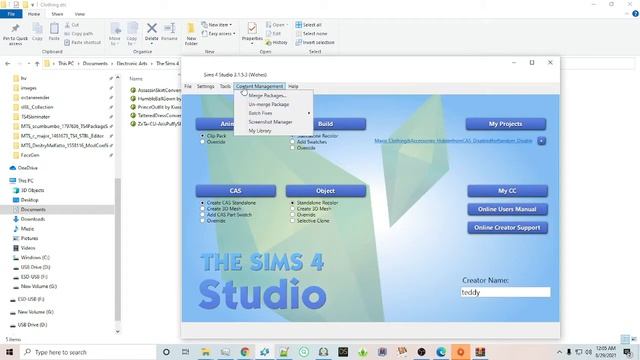Open Explorer help question mark icon
The width and height of the screenshot is (640, 360).
(x=635, y=14)
